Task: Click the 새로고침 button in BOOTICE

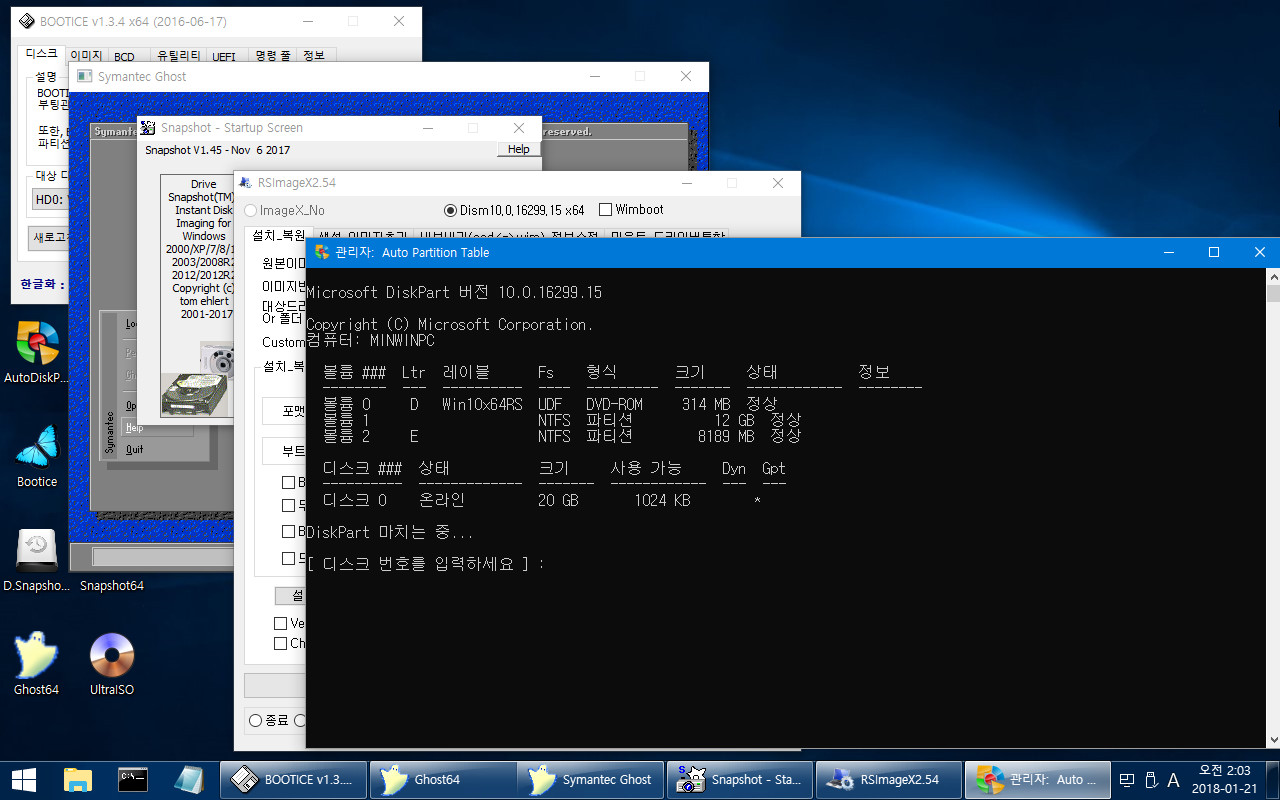Action: 49,238
